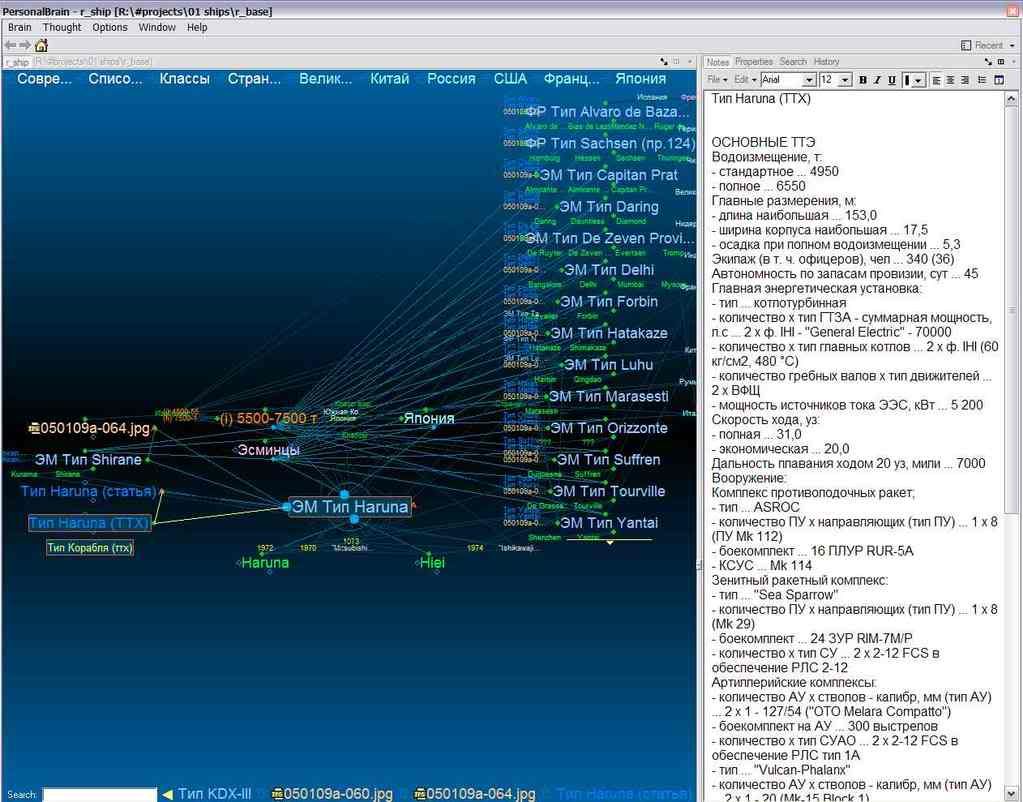The width and height of the screenshot is (1023, 802).
Task: Center the note text
Action: (x=951, y=80)
